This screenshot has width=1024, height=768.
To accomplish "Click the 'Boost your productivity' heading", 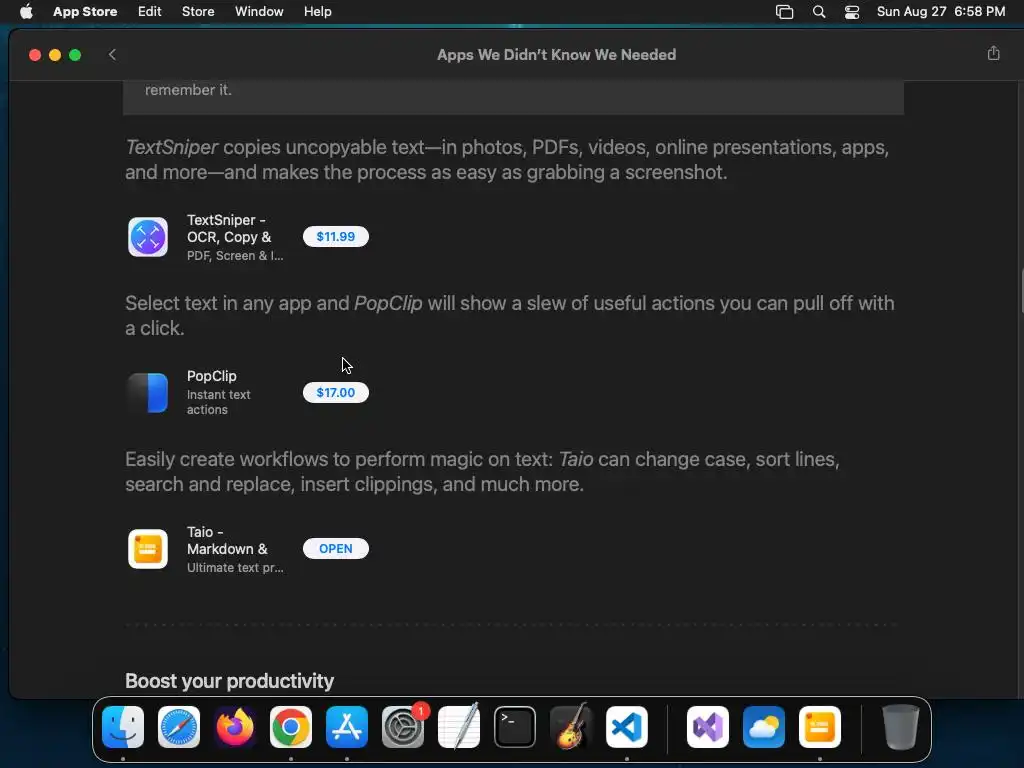I will click(x=229, y=681).
